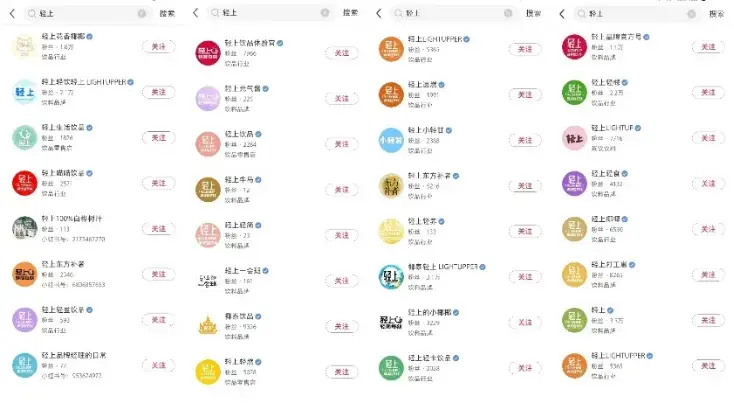Screen dimensions: 734x410
Task: Tap the light-blue 小轻甘 circular avatar
Action: coord(391,140)
